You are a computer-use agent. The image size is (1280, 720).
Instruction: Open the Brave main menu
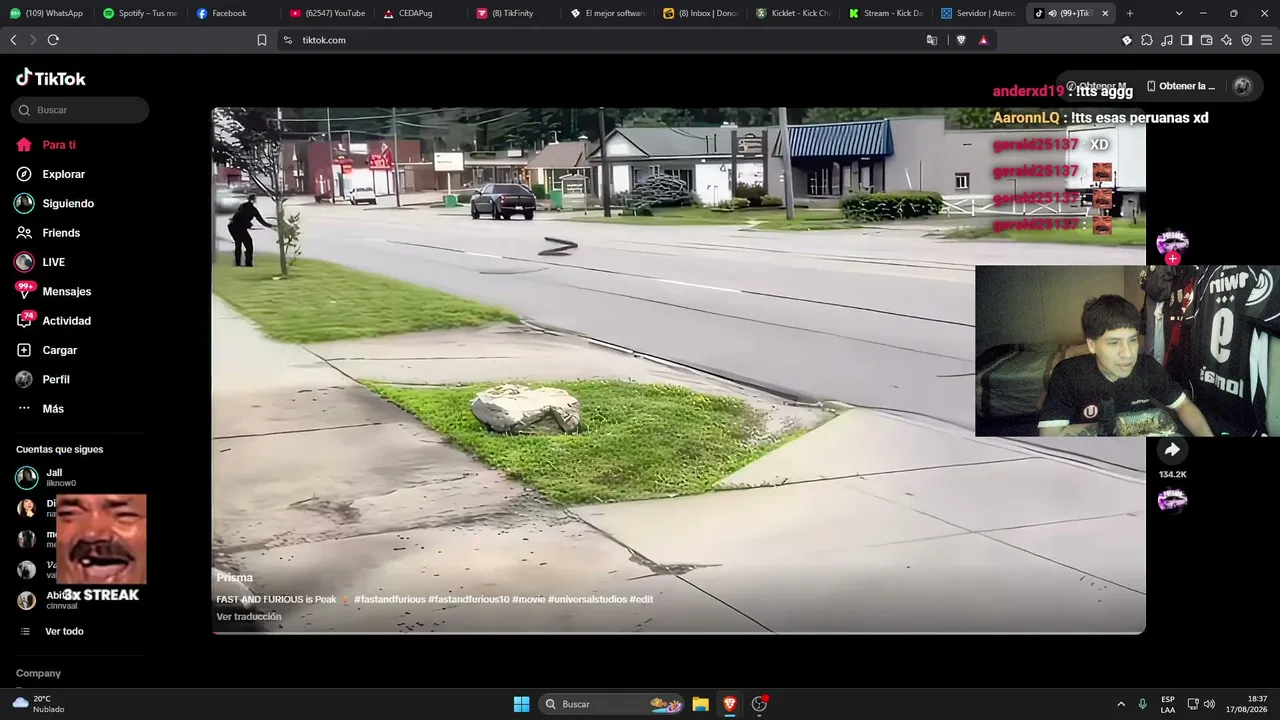(1266, 40)
